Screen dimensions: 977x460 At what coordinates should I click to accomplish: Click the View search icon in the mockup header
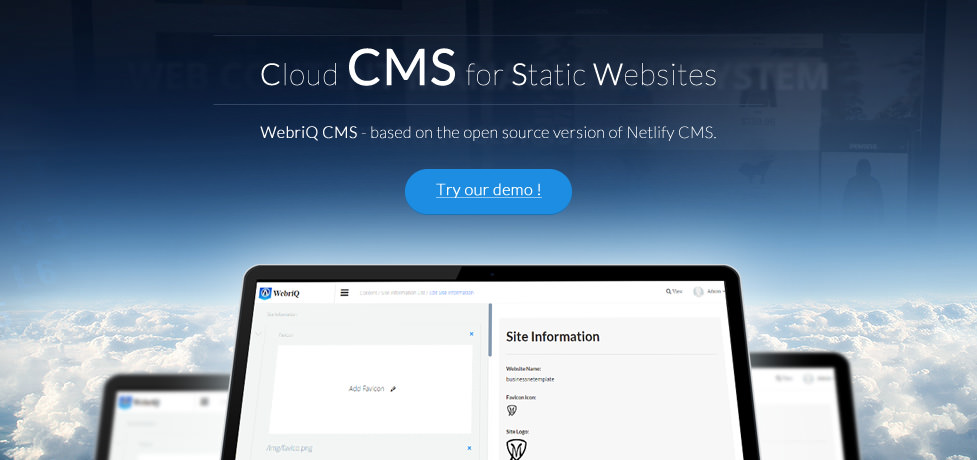click(x=669, y=291)
